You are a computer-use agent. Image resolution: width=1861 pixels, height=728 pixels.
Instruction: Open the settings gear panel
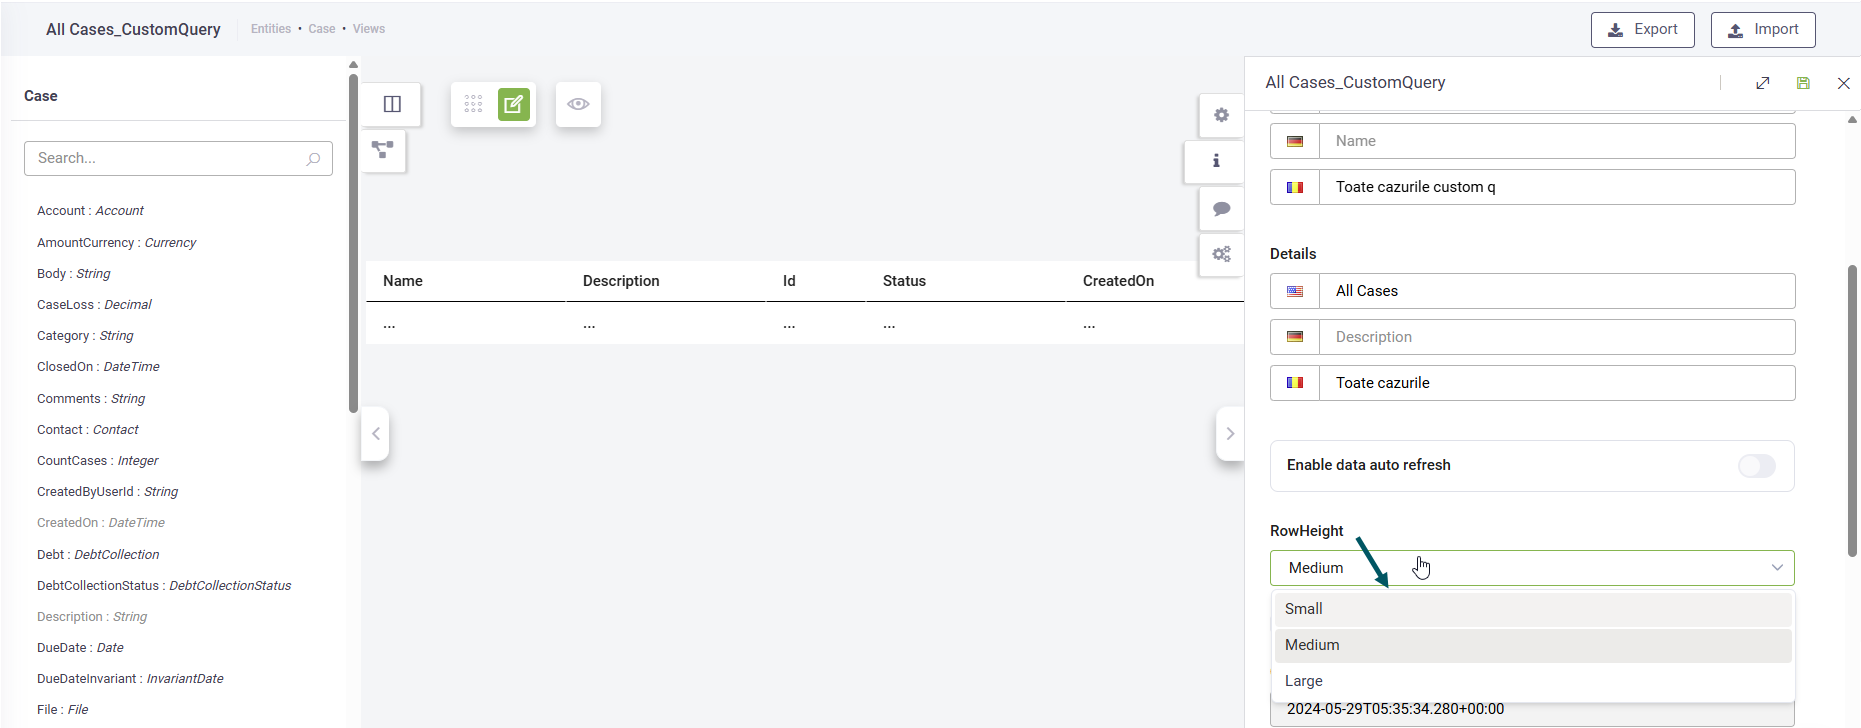click(x=1221, y=115)
